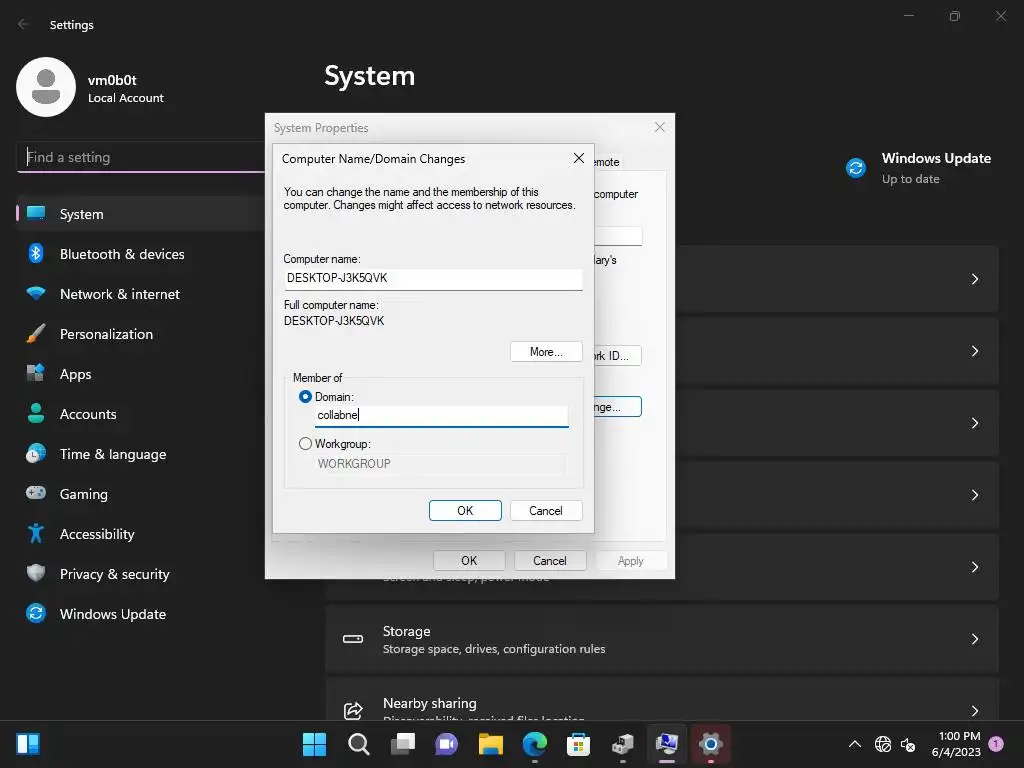Switch to System Properties taskbar icon
This screenshot has width=1024, height=768.
(x=667, y=744)
